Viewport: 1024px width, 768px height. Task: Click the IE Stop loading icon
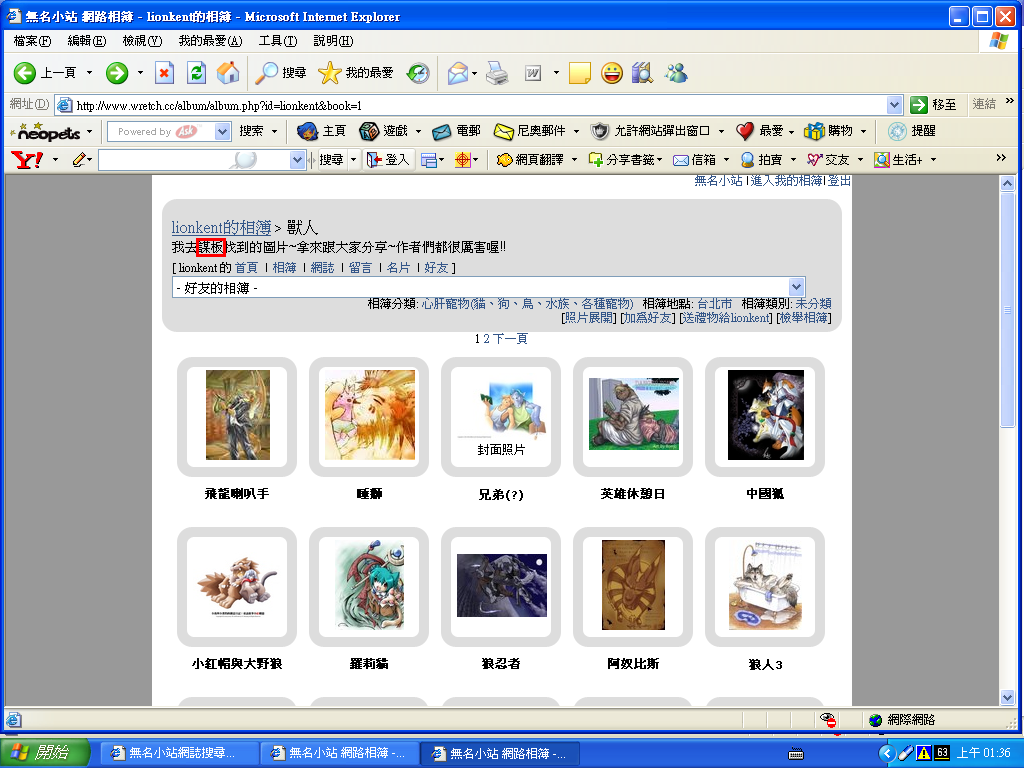point(165,73)
